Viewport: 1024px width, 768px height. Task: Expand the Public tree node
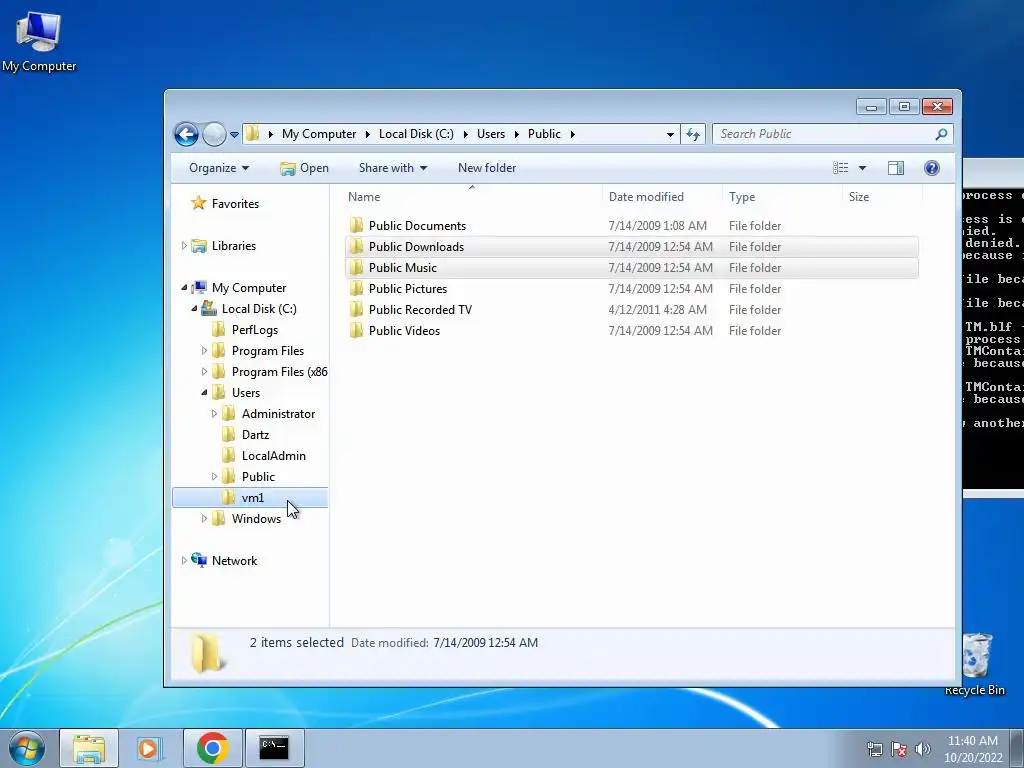(x=214, y=477)
